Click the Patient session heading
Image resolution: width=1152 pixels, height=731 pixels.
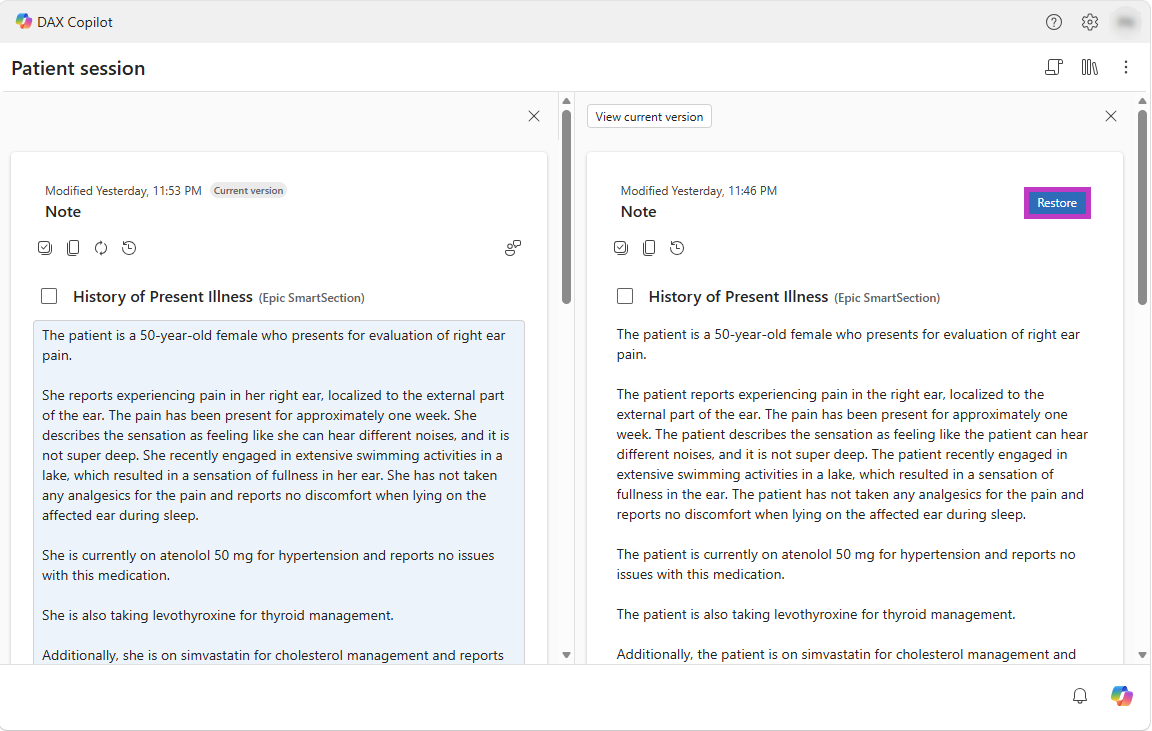coord(79,68)
